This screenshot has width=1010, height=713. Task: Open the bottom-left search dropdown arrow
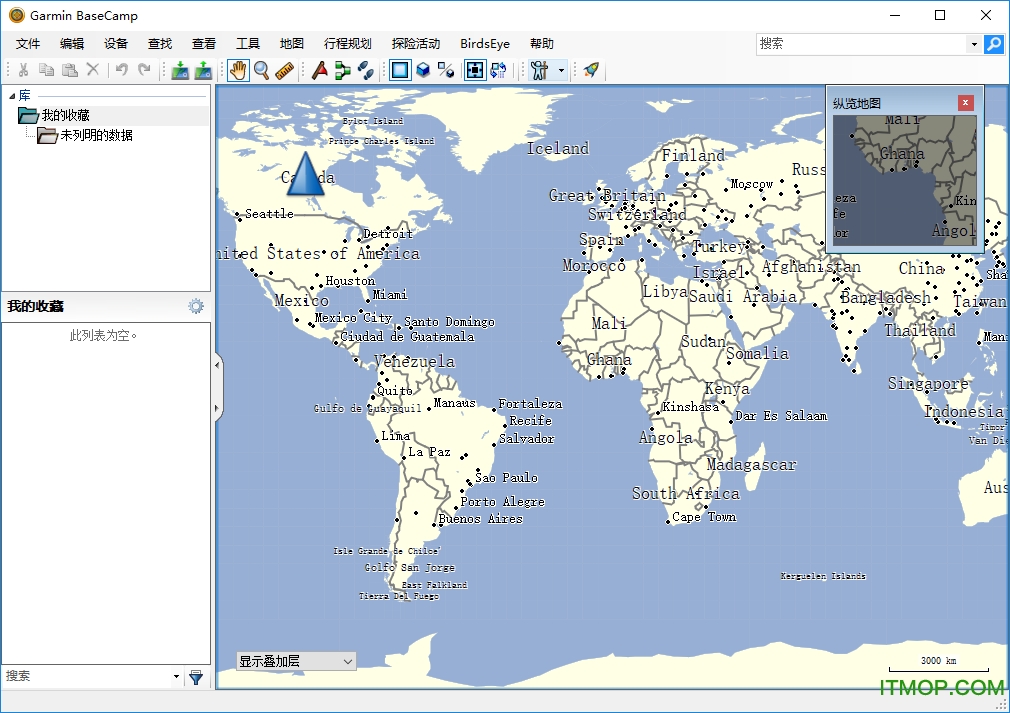coord(176,676)
